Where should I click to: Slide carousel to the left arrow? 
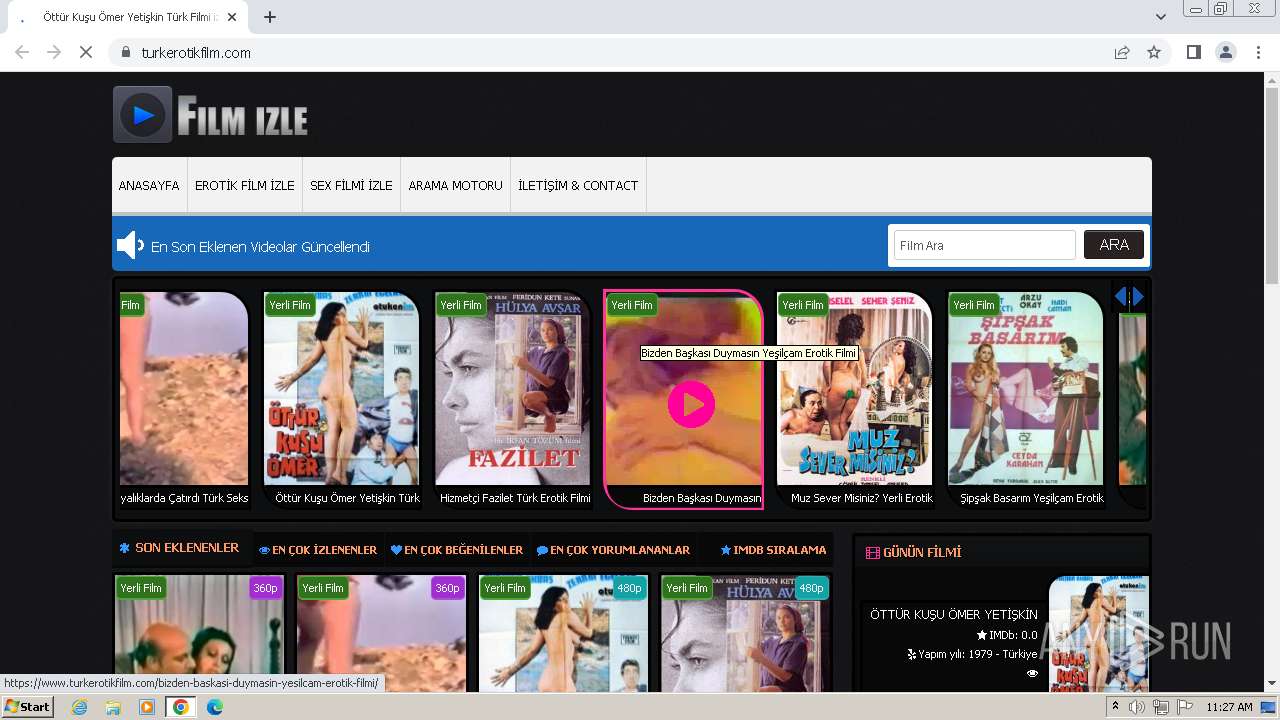(x=1121, y=297)
